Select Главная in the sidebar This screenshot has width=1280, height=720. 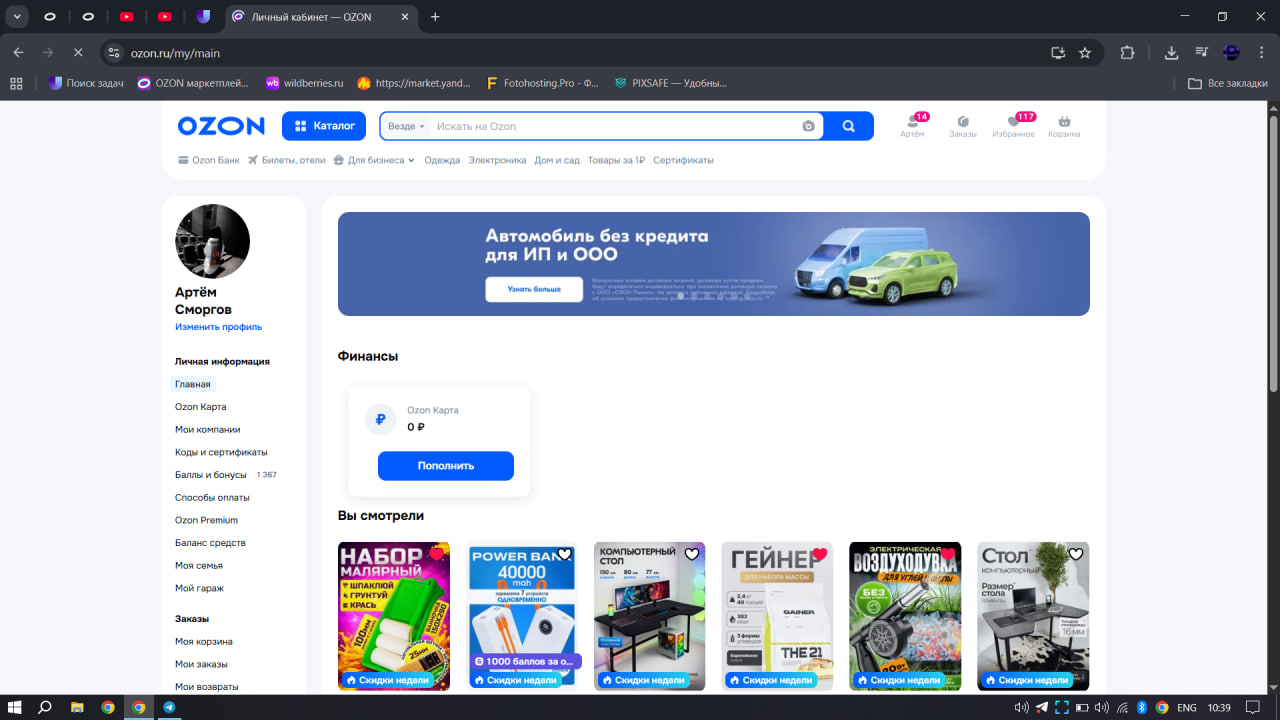pyautogui.click(x=193, y=384)
